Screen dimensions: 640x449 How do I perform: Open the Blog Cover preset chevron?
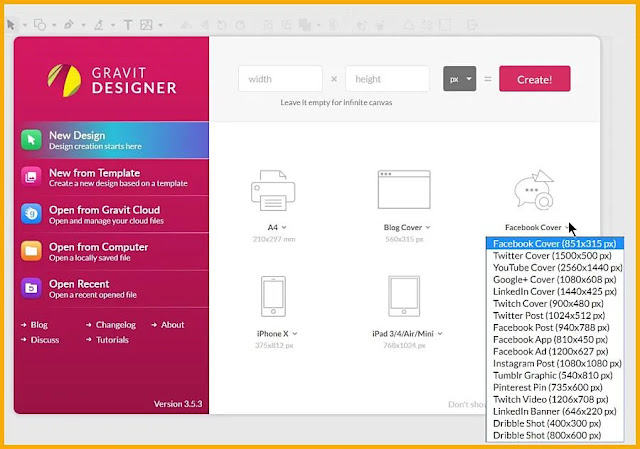pos(428,227)
